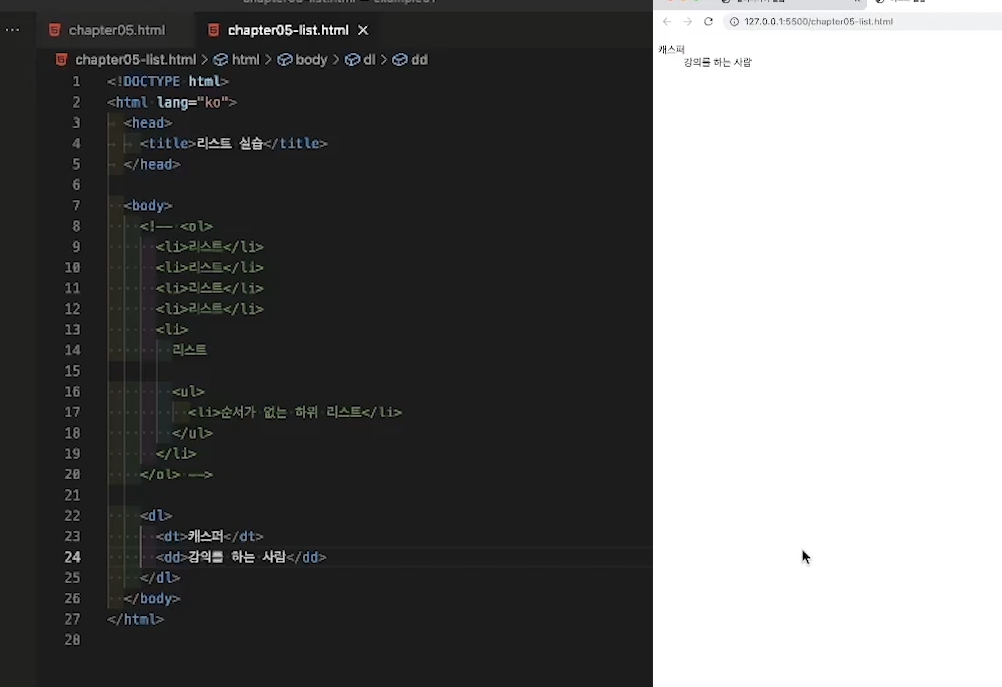Click the symbol icon before body breadcrumb
The height and width of the screenshot is (687, 1002).
284,59
